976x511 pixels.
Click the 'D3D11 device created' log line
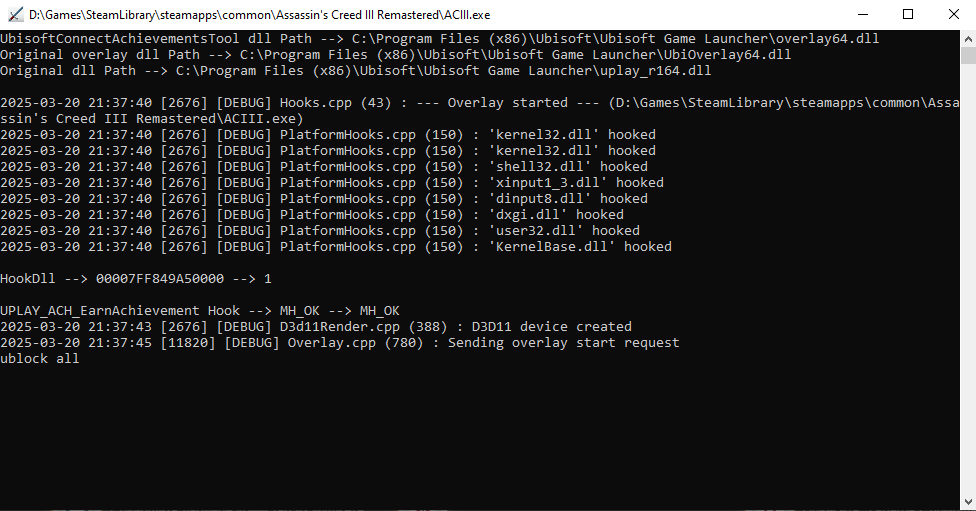[x=316, y=327]
